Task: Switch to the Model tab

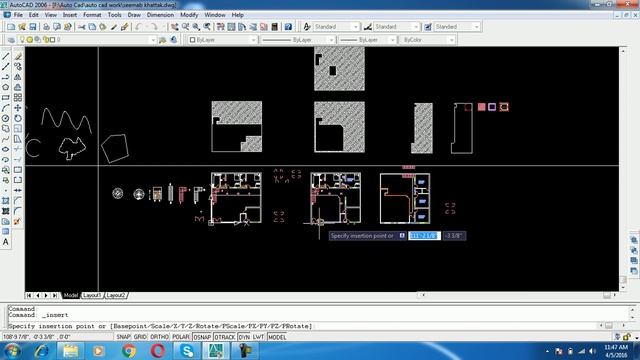Action: pos(70,295)
